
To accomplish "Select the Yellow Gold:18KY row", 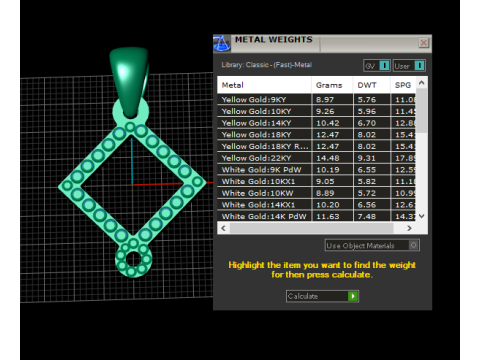I will coord(316,134).
